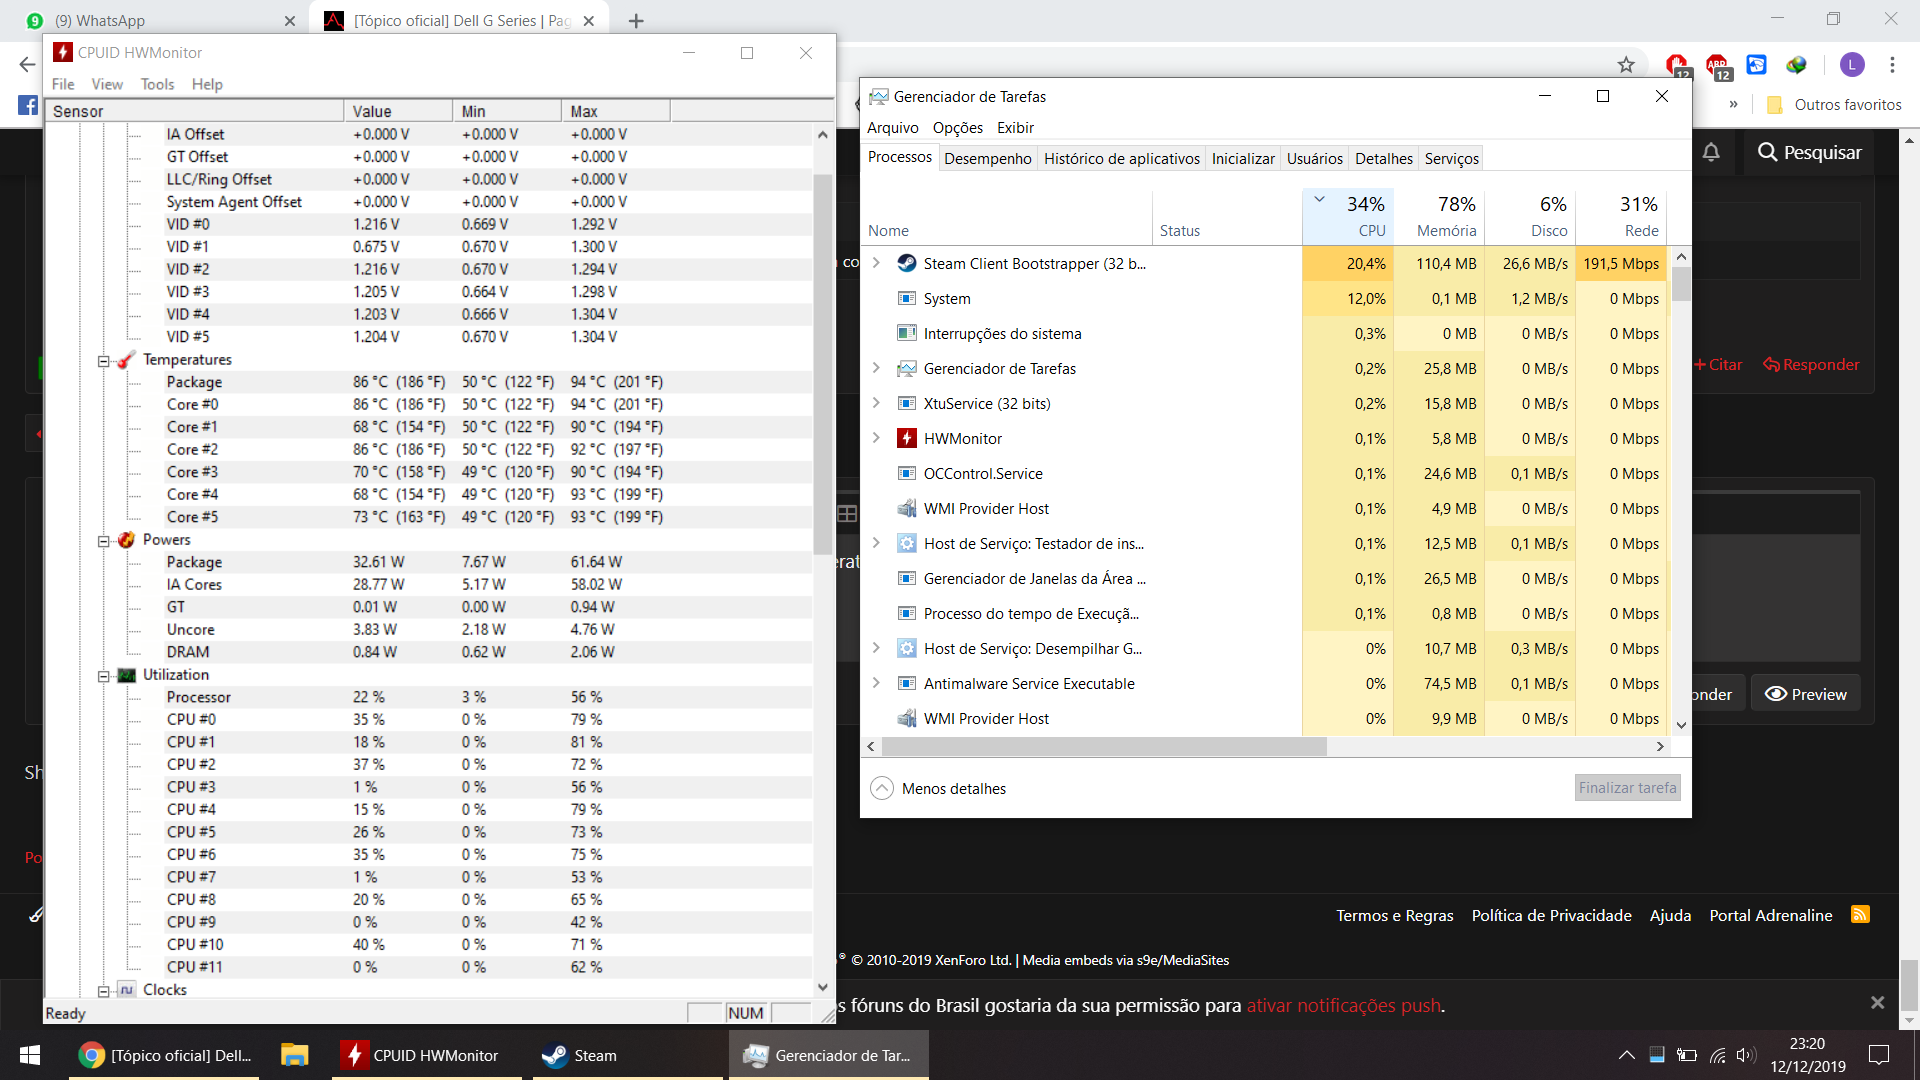This screenshot has width=1920, height=1080.
Task: Open the Outros favoritos bookmarks folder
Action: [x=1834, y=104]
